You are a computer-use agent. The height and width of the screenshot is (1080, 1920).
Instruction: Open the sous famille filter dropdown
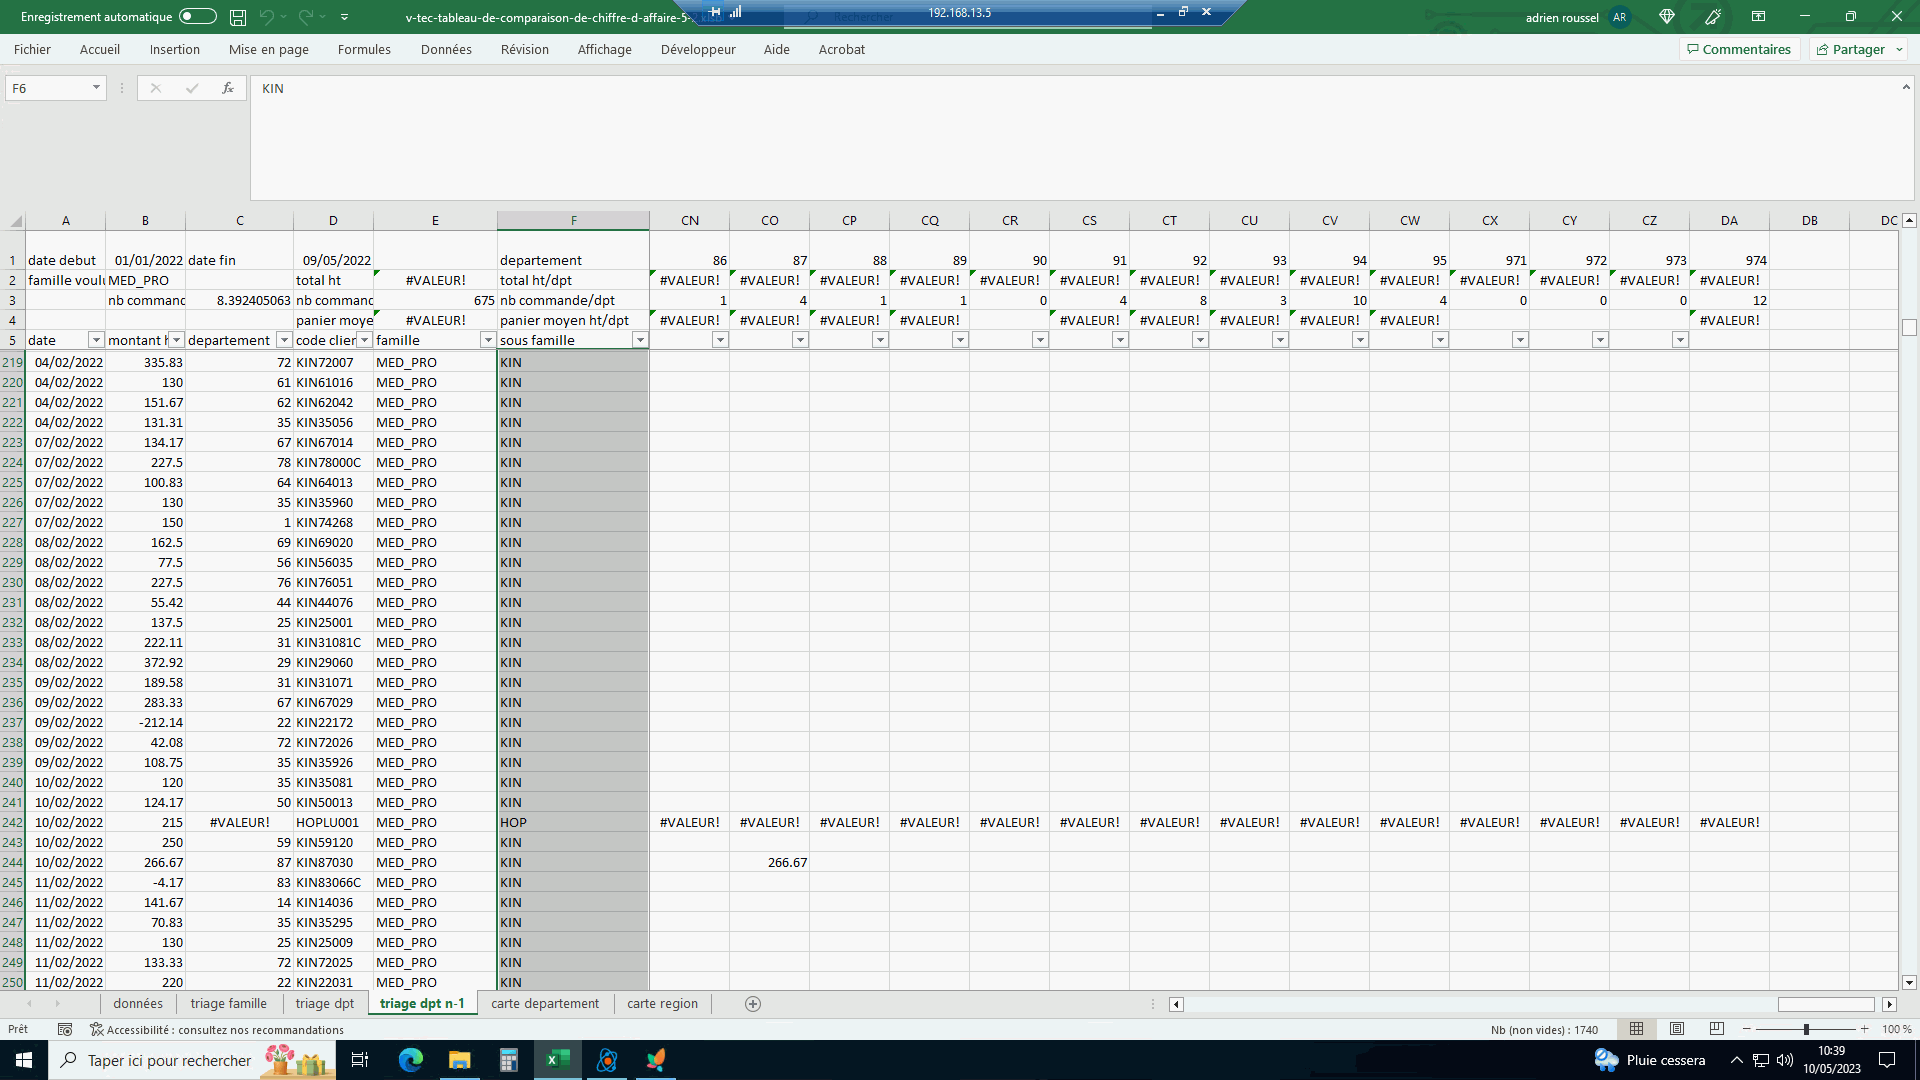640,340
